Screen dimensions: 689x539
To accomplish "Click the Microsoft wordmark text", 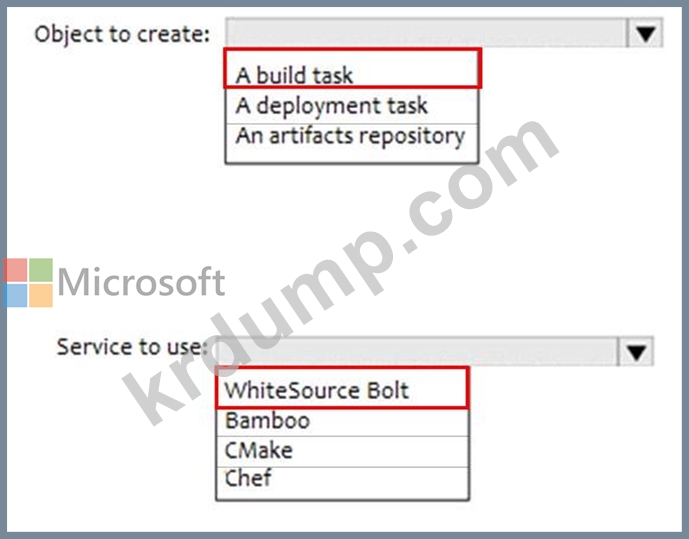I will [x=141, y=283].
